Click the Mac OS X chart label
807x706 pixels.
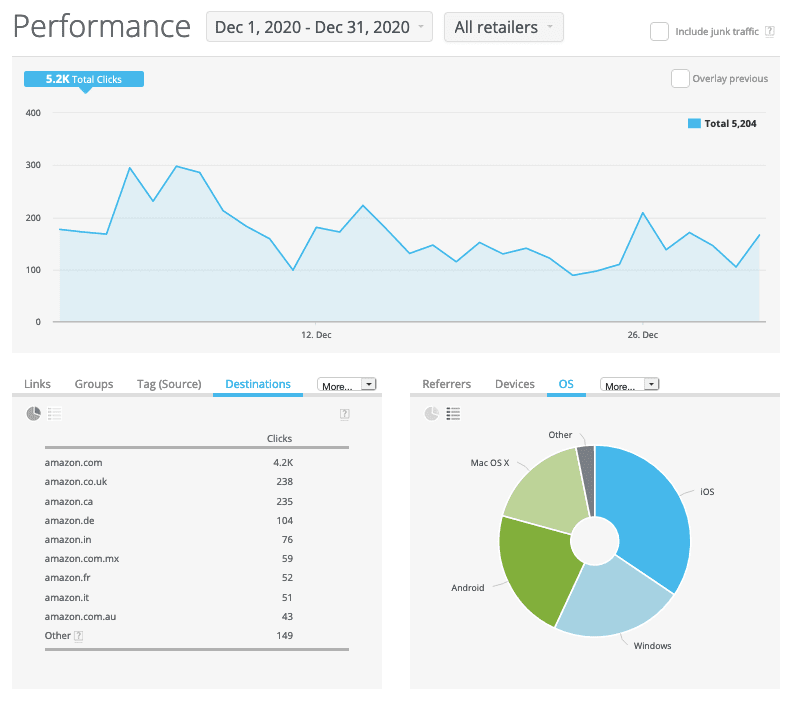(489, 463)
